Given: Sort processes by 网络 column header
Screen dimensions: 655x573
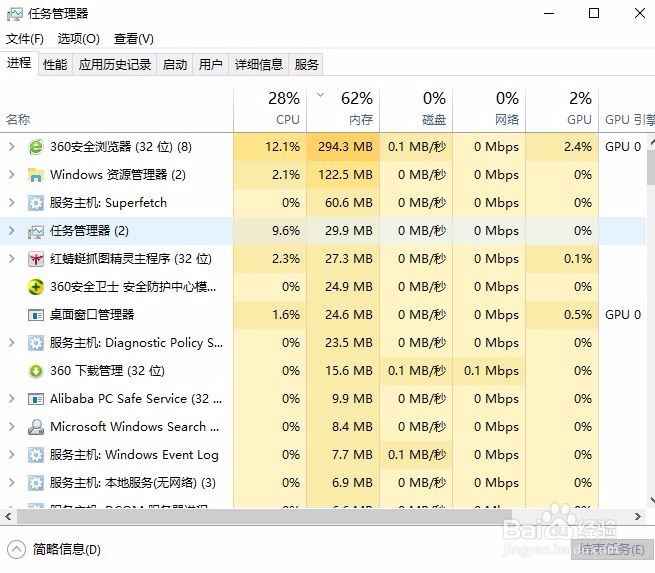Looking at the screenshot, I should [489, 109].
